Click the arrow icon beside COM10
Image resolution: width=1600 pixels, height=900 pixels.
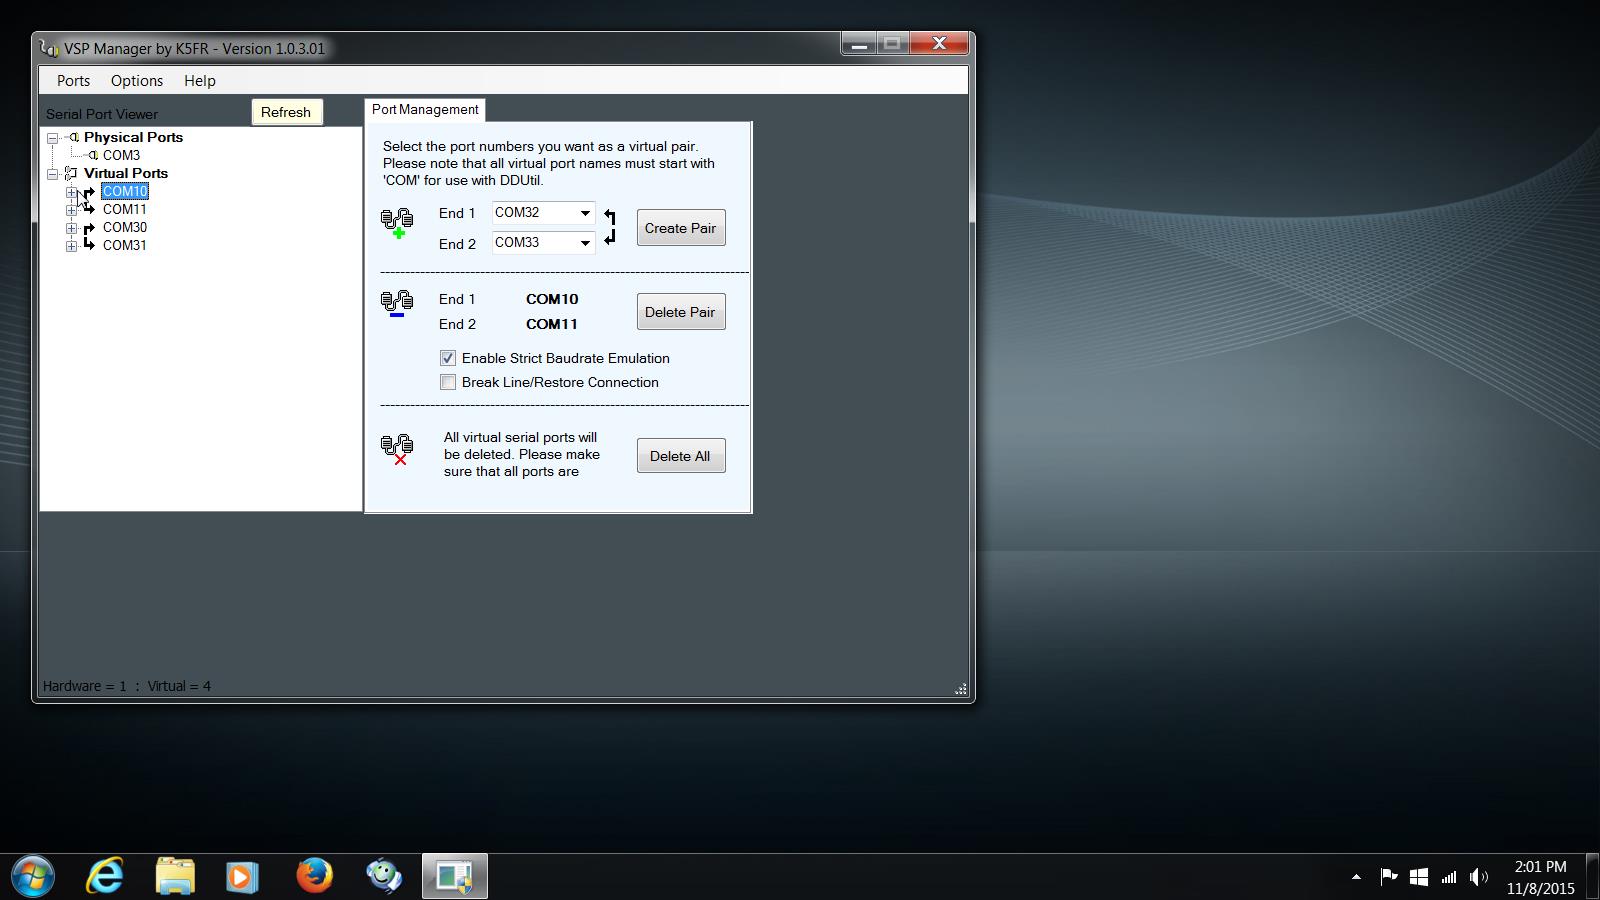[89, 192]
